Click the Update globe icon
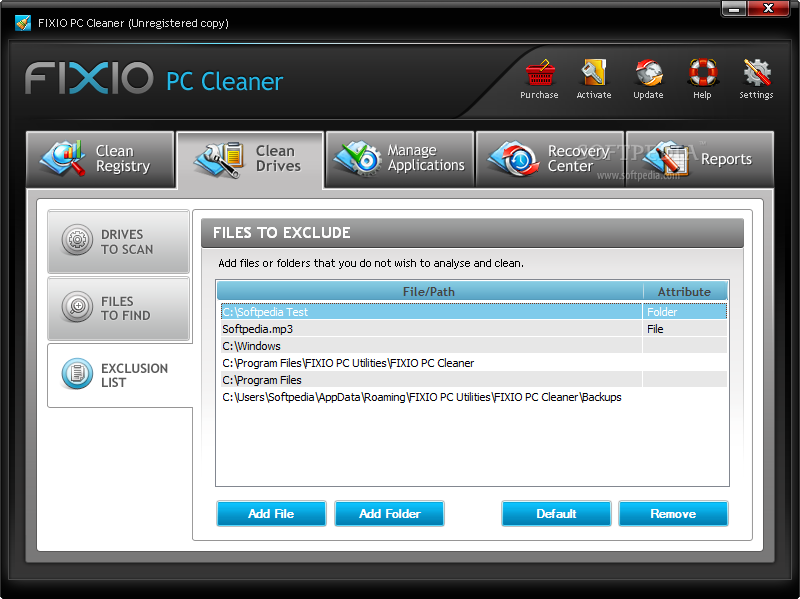Screen dimensions: 800x599 [648, 73]
